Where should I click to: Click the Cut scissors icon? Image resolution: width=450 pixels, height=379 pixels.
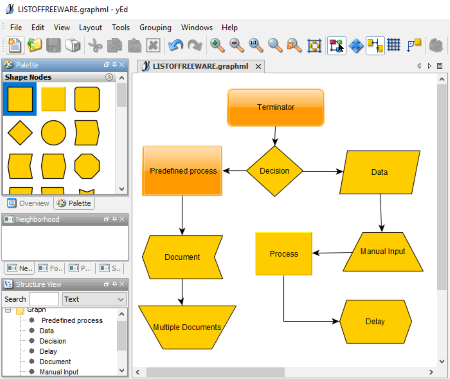pyautogui.click(x=95, y=45)
